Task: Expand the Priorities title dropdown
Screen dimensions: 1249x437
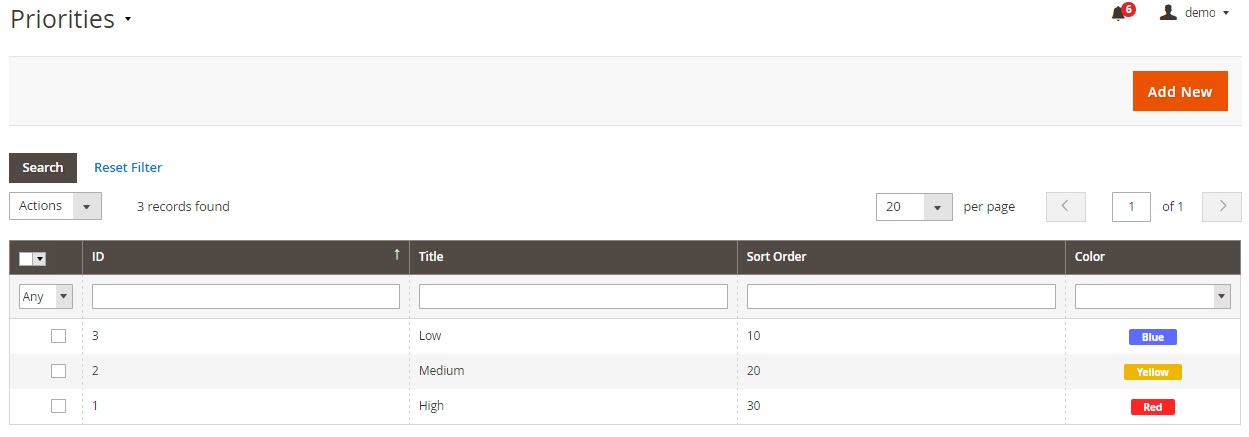Action: coord(128,20)
